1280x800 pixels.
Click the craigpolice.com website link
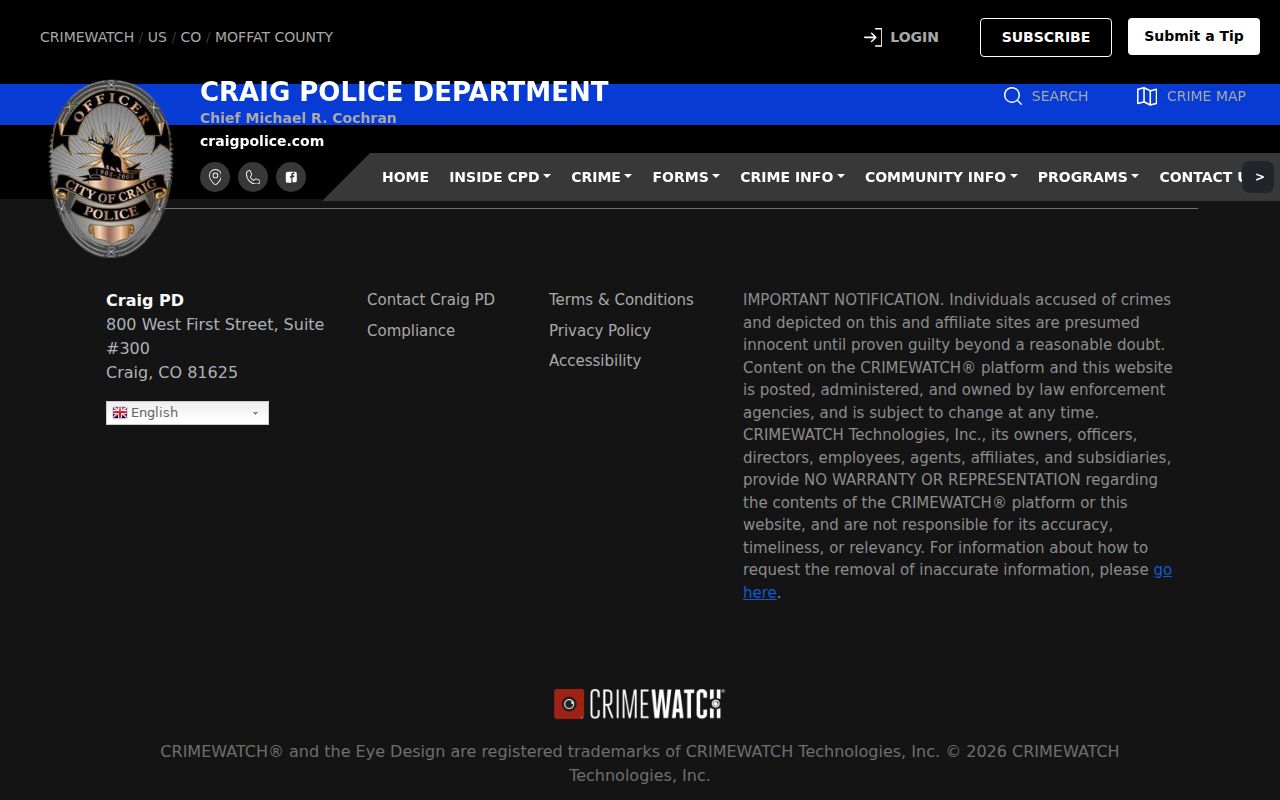tap(262, 141)
